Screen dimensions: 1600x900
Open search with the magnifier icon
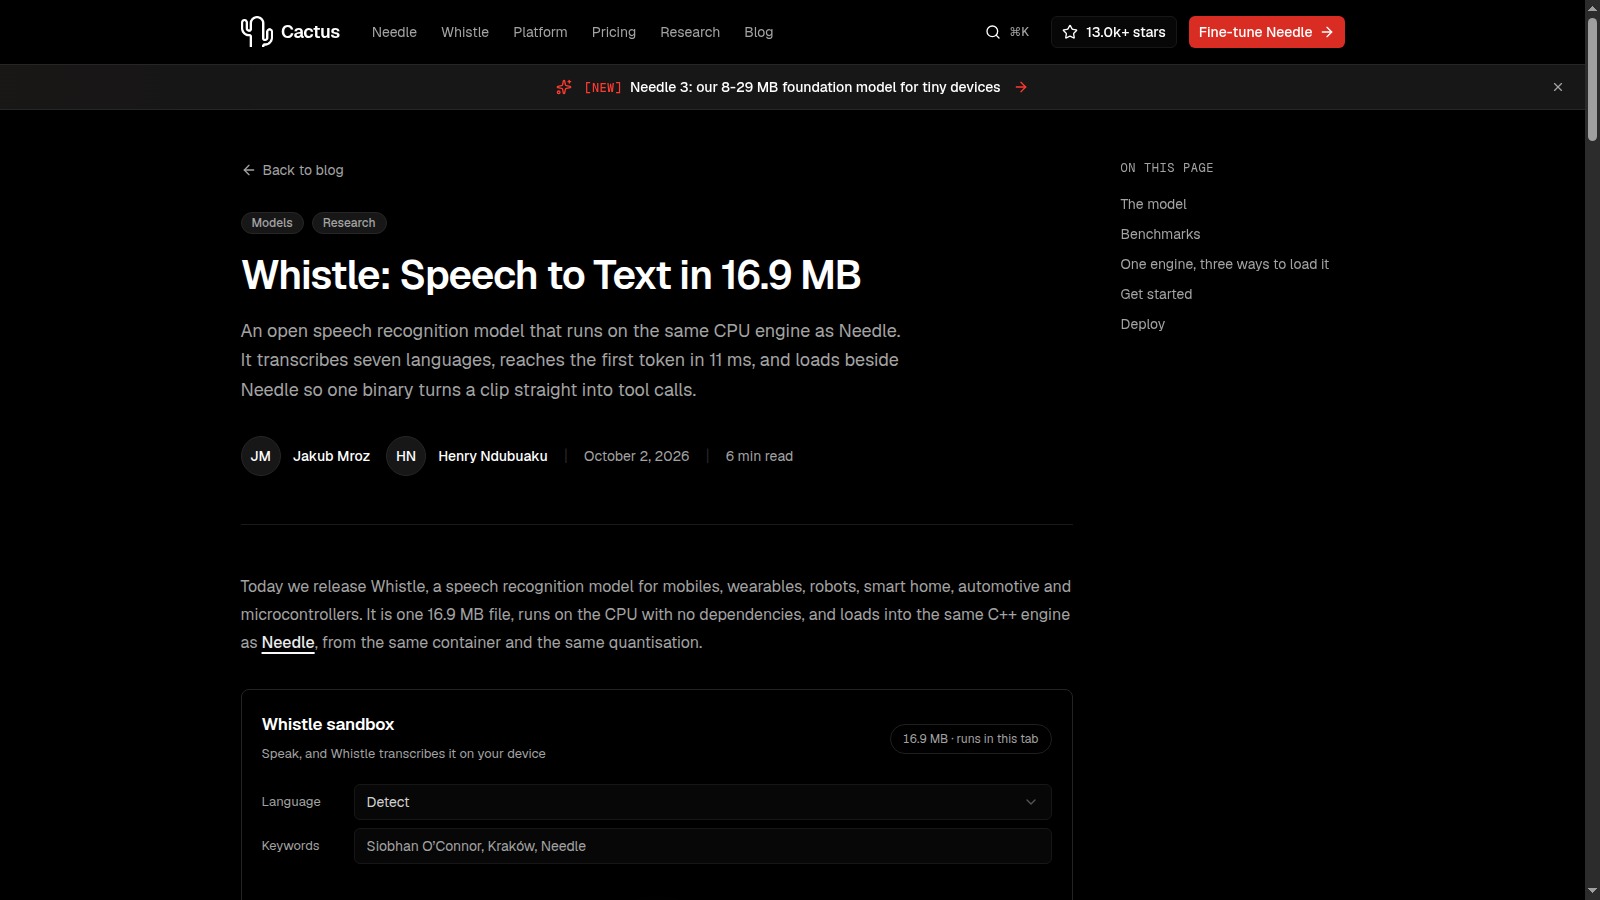click(993, 32)
